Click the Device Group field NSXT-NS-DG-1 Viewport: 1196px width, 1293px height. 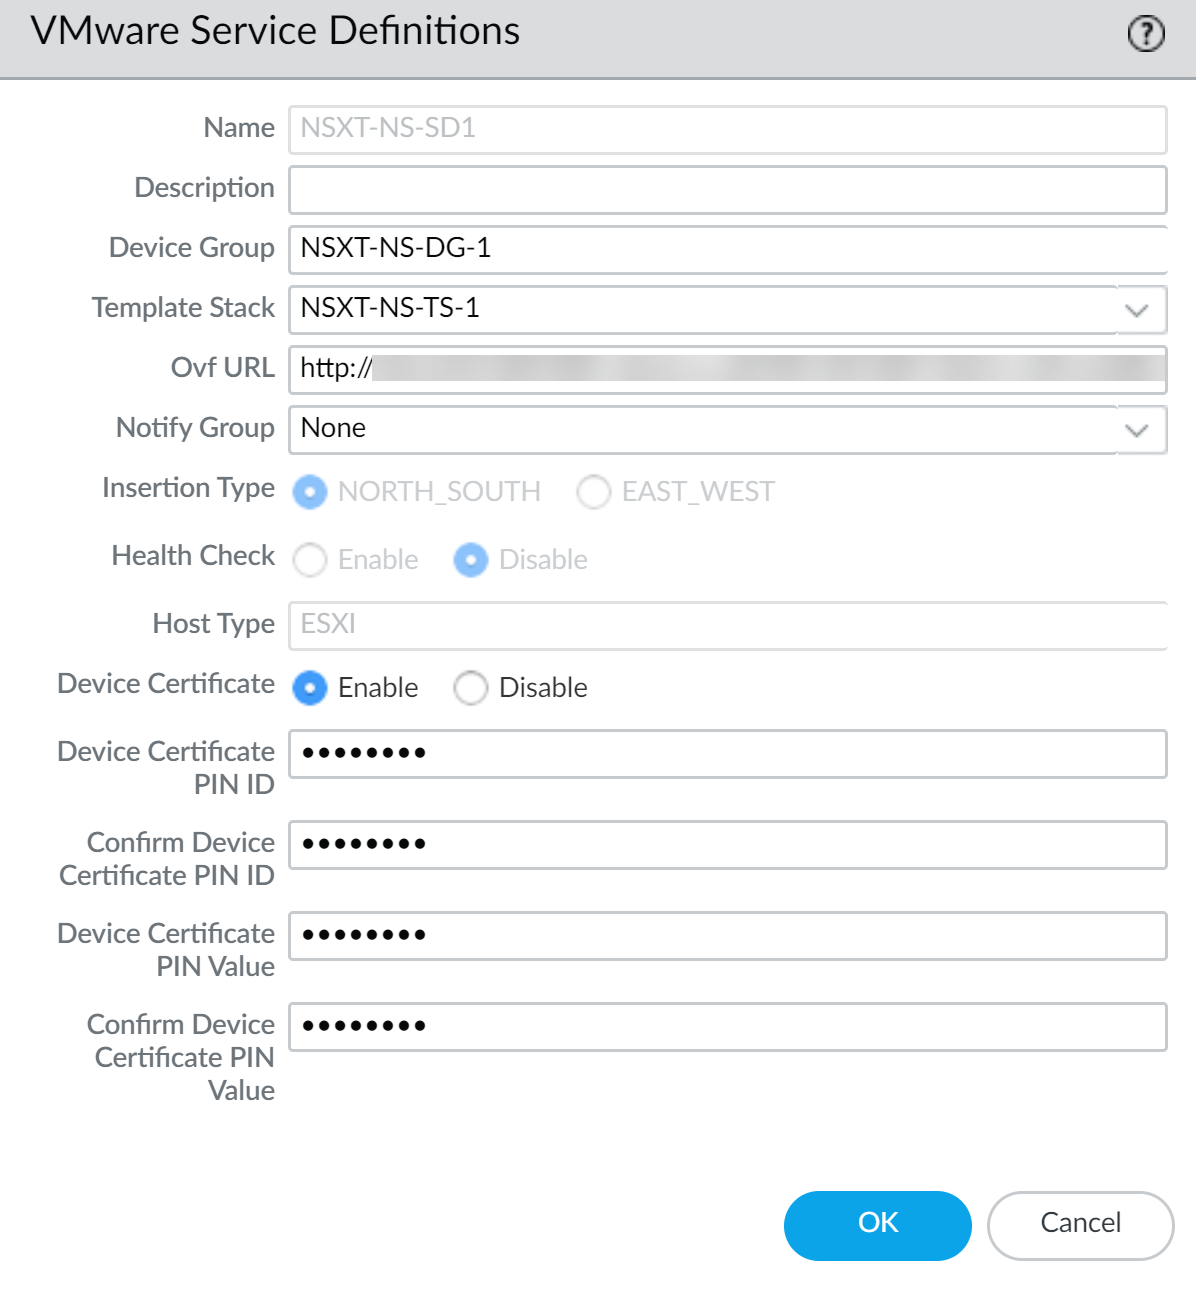[728, 250]
